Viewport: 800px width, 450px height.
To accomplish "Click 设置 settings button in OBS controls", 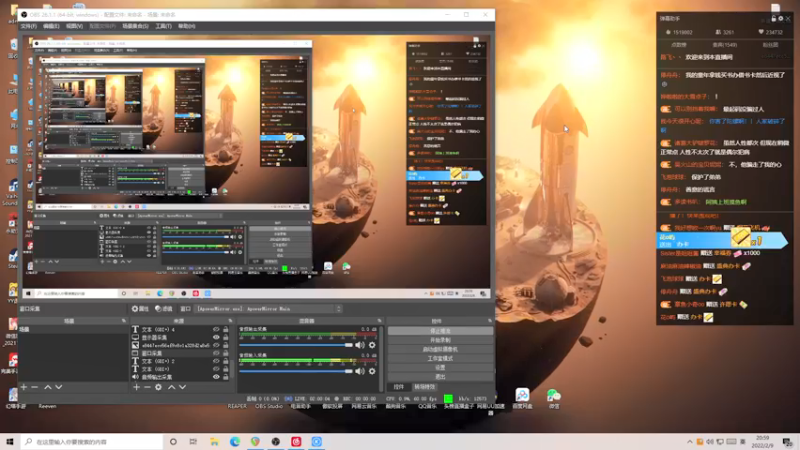I will pos(440,367).
